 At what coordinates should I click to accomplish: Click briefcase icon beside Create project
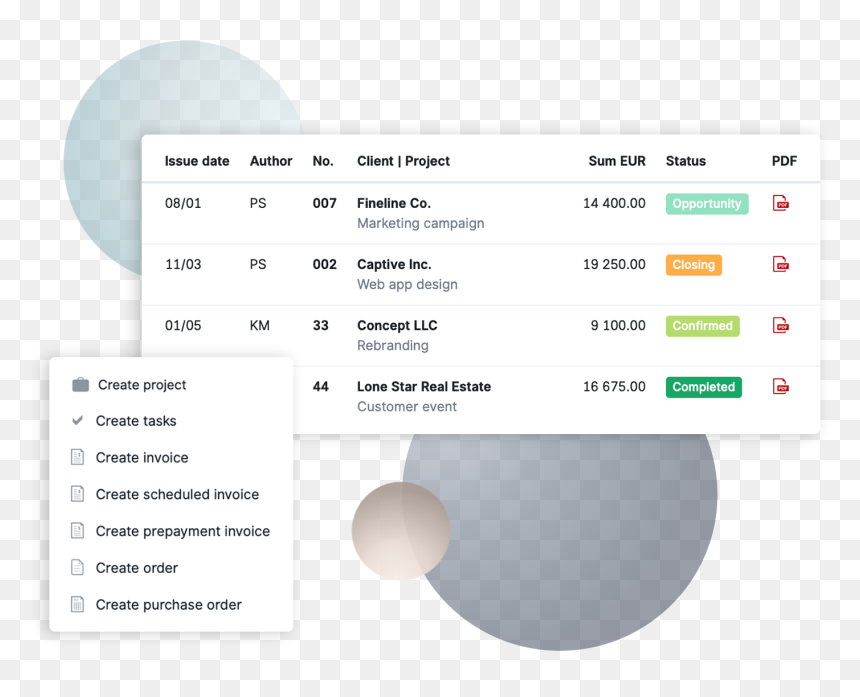point(81,385)
